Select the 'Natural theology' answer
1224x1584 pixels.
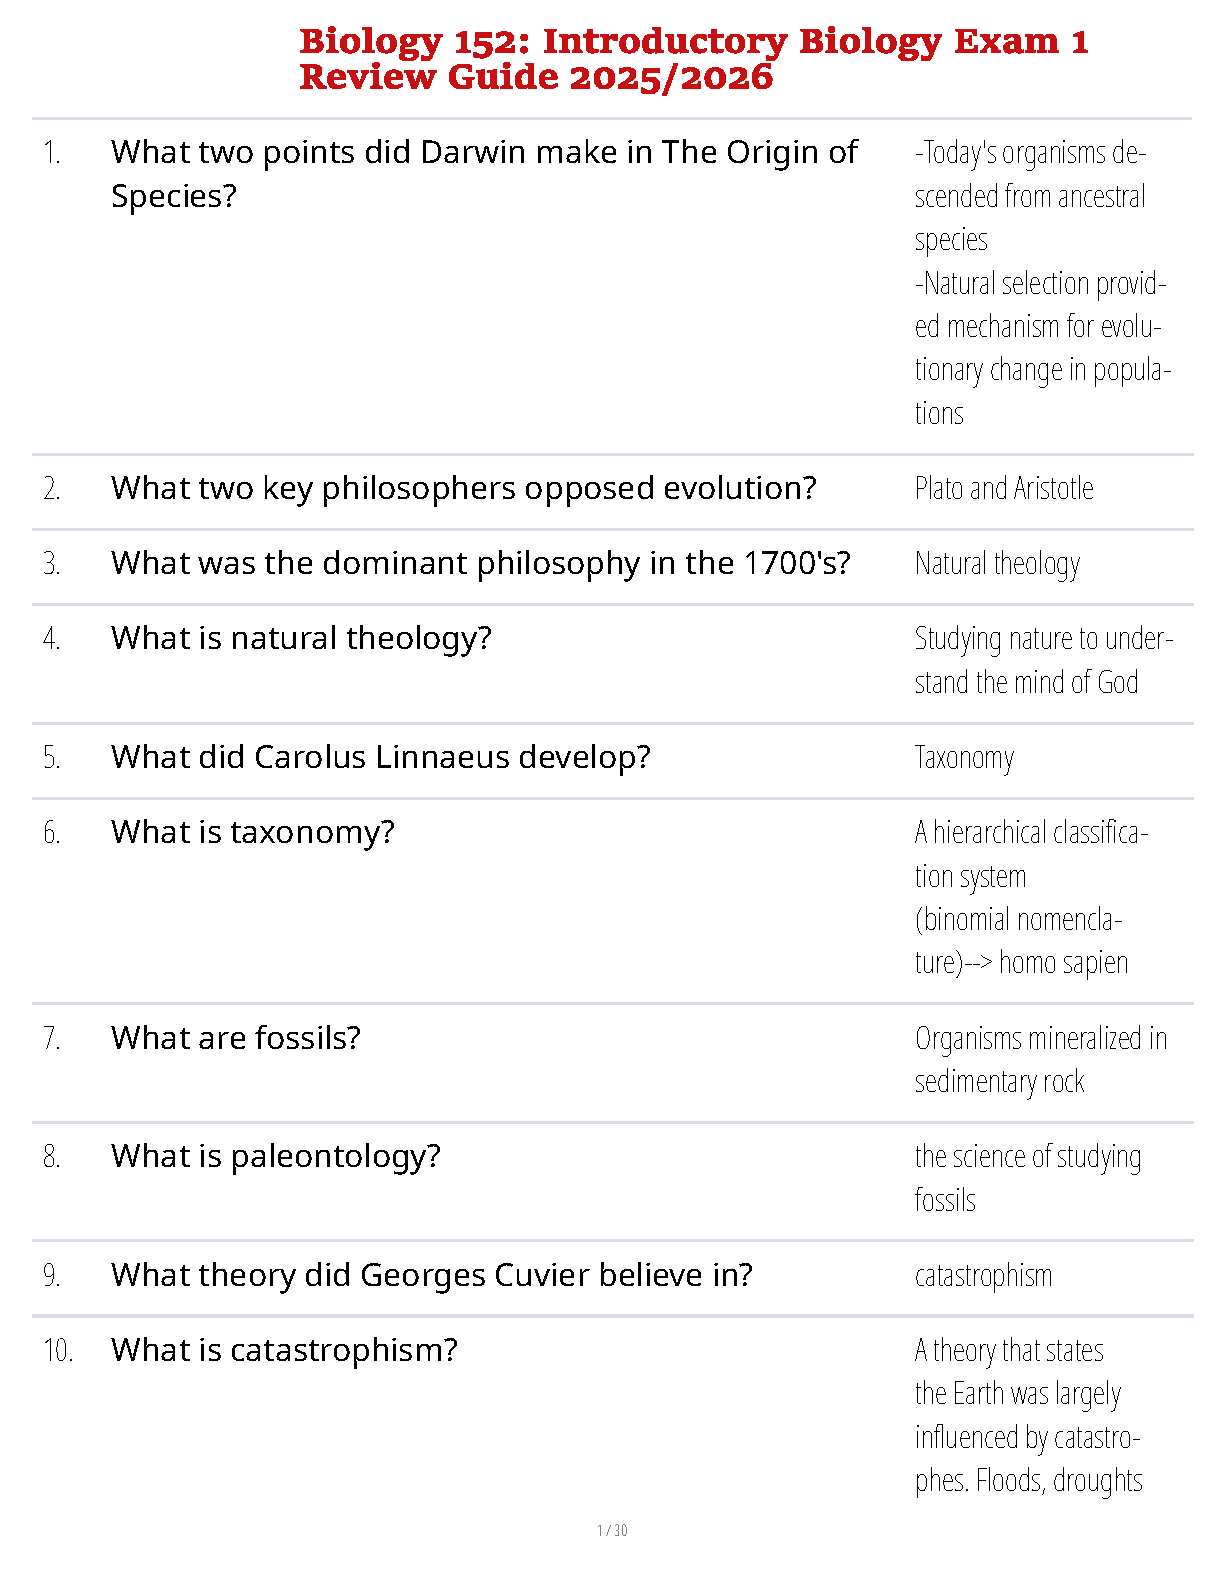[997, 564]
